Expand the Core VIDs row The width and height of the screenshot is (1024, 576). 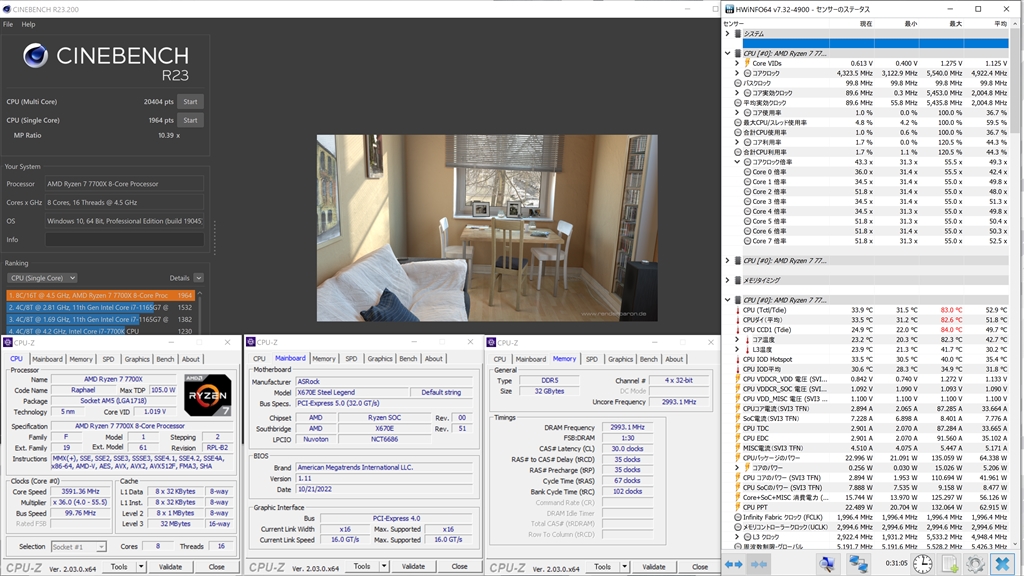[x=737, y=63]
